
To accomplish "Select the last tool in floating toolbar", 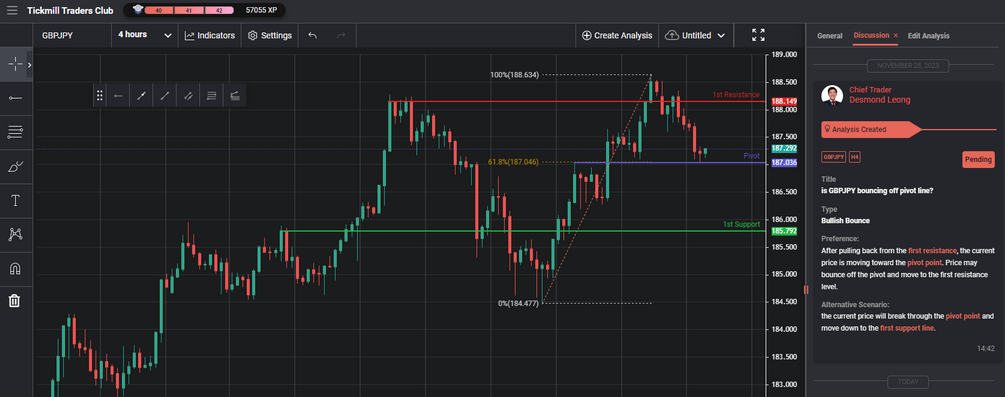I will coord(235,96).
